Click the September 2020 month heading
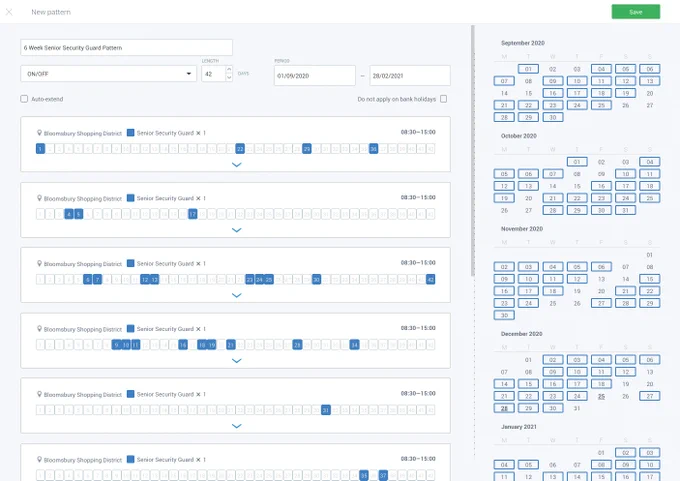This screenshot has height=481, width=680. (523, 43)
